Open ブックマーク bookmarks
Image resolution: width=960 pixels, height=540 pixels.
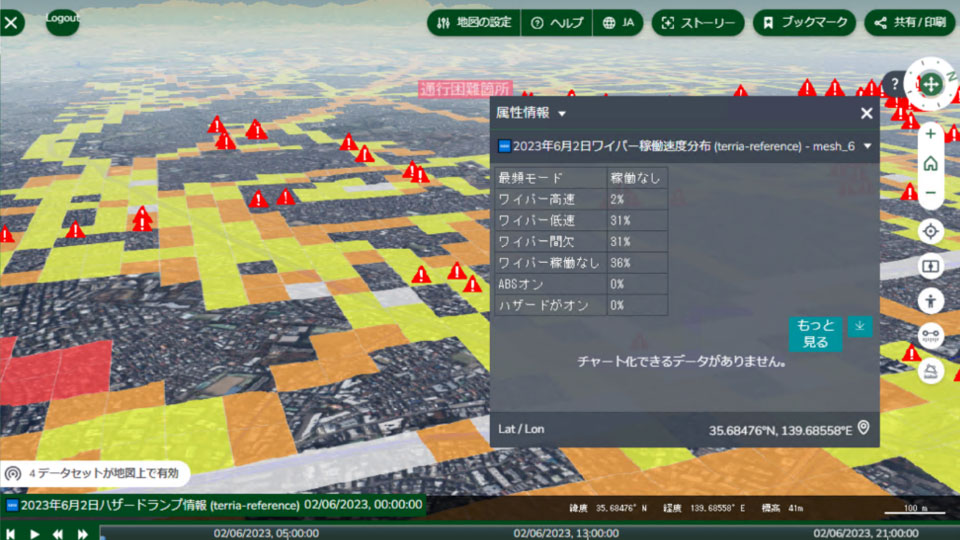click(804, 23)
